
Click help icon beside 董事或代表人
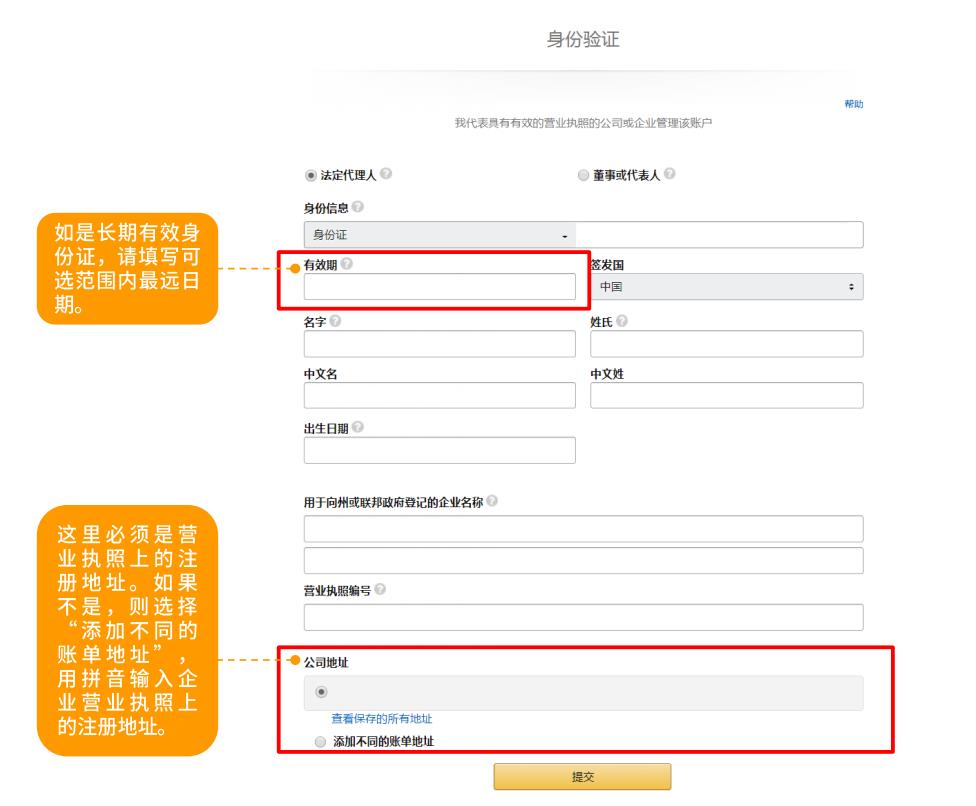coord(668,176)
